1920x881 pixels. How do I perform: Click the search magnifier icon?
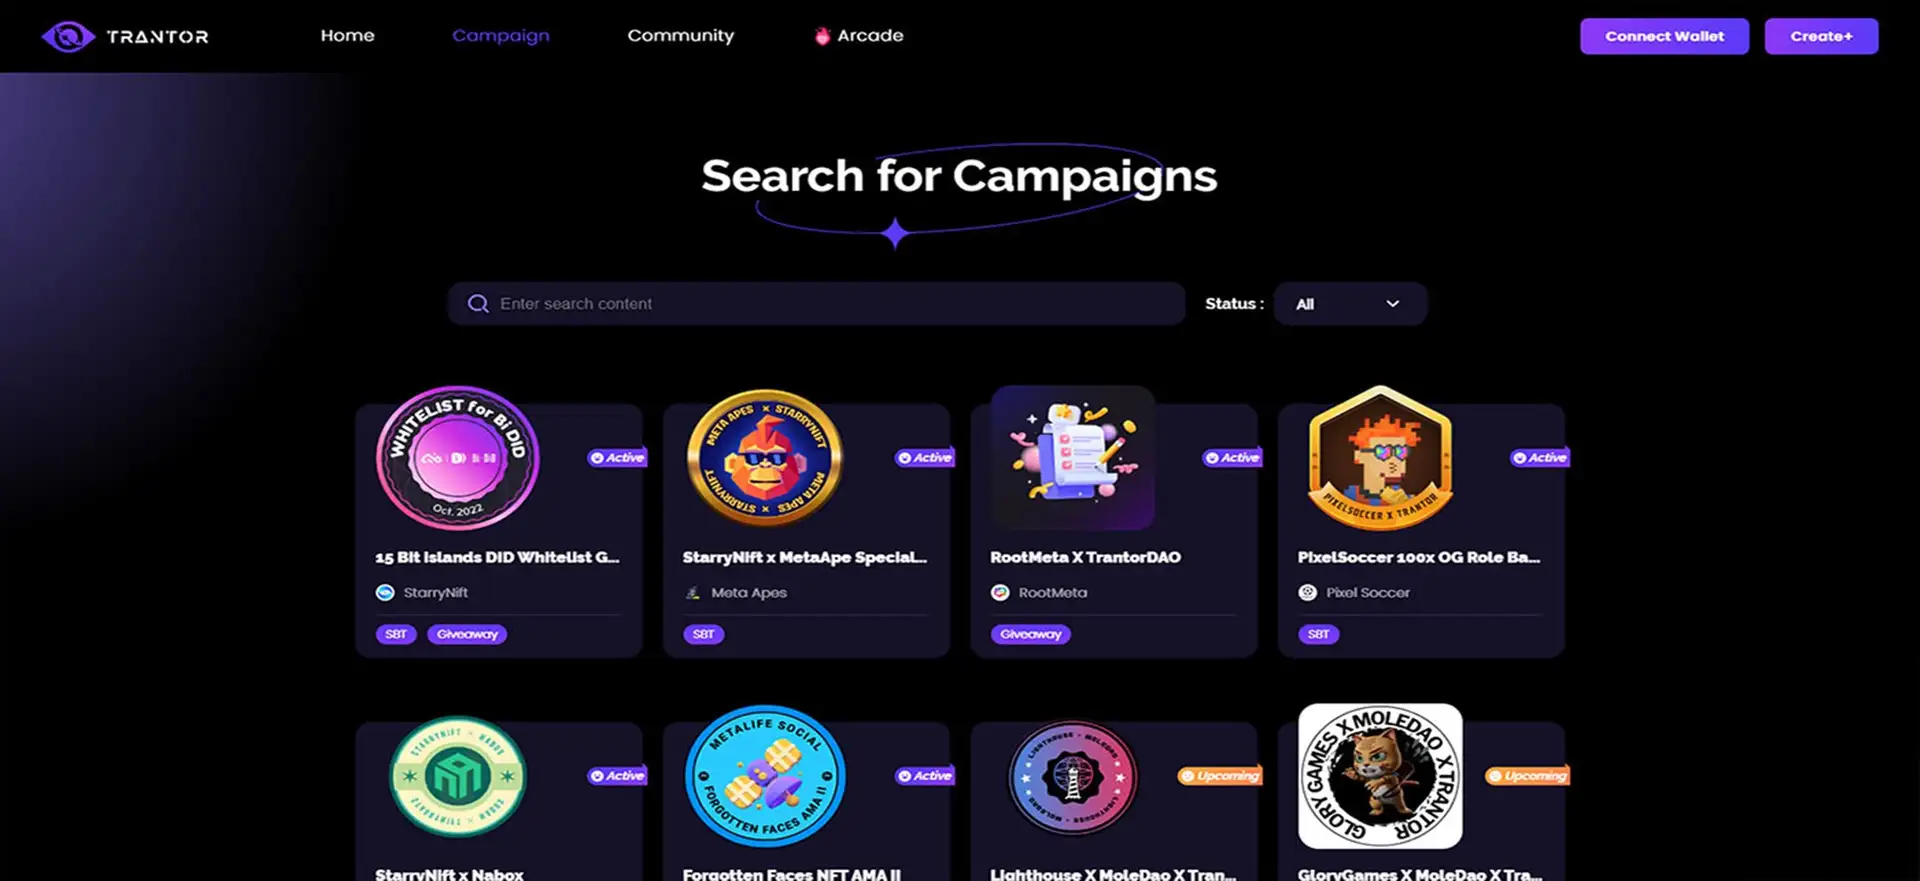pyautogui.click(x=478, y=304)
